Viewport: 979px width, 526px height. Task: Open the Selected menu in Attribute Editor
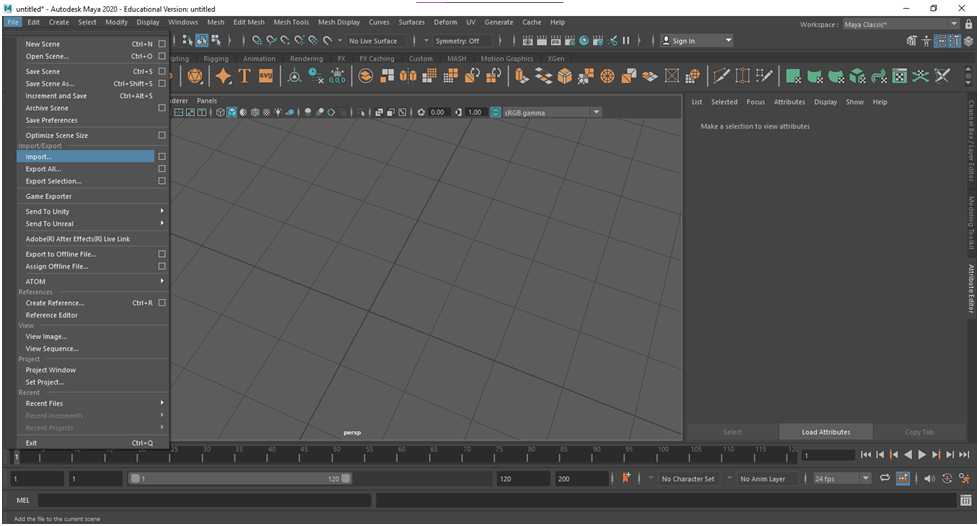724,102
